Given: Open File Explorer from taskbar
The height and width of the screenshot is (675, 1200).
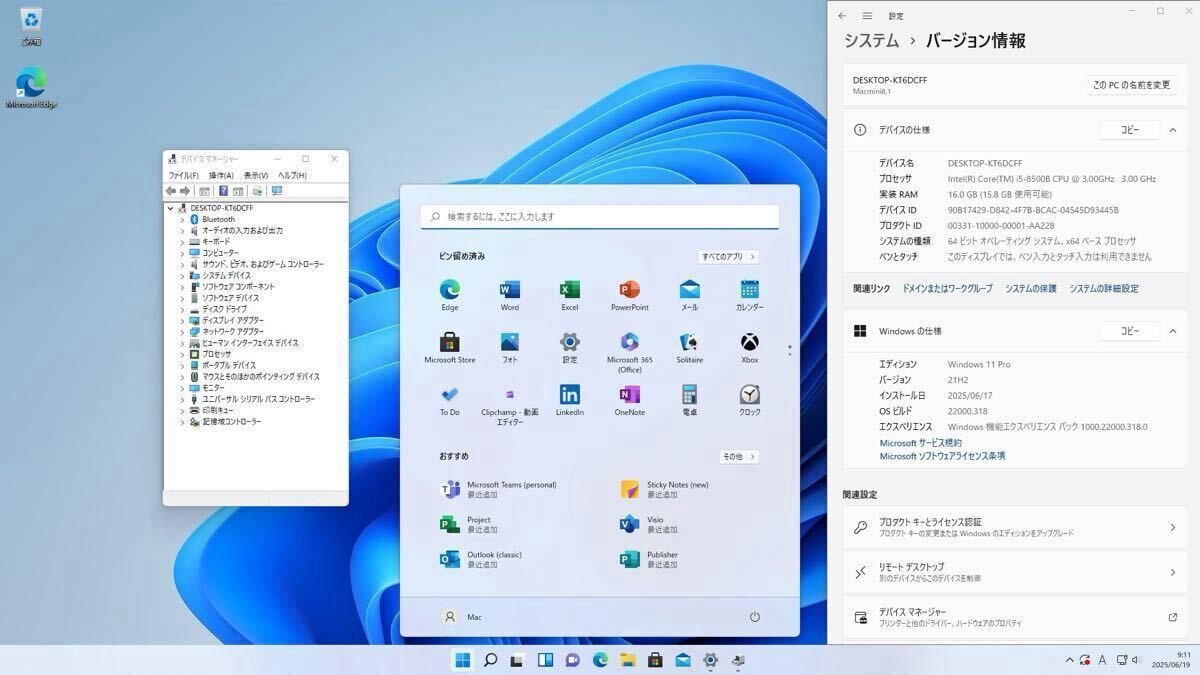Looking at the screenshot, I should click(x=627, y=660).
